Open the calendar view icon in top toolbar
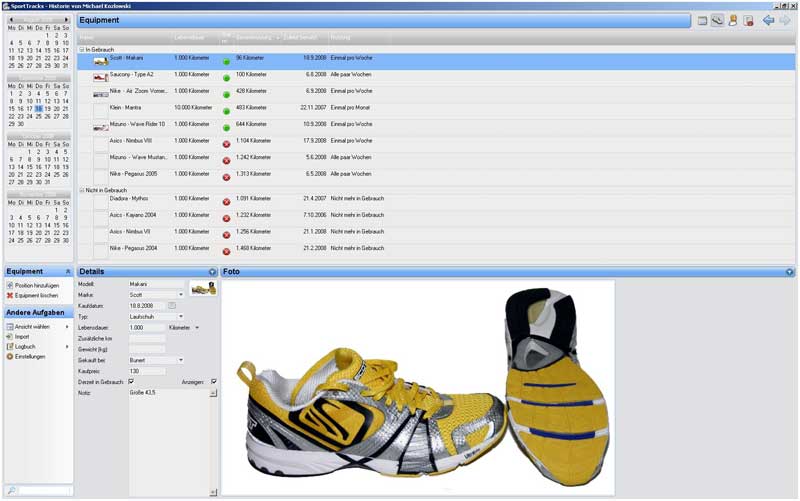 (703, 21)
